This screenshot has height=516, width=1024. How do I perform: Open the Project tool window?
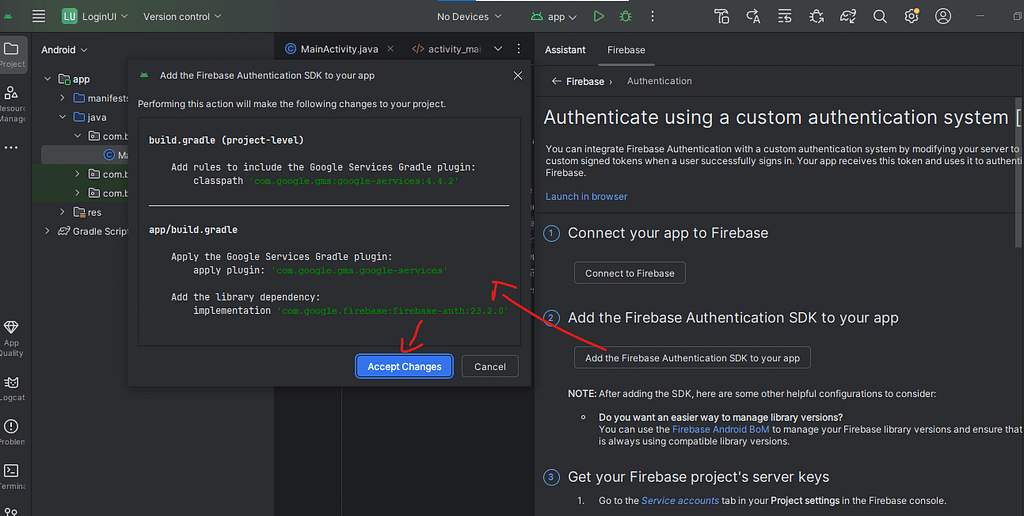[x=12, y=54]
